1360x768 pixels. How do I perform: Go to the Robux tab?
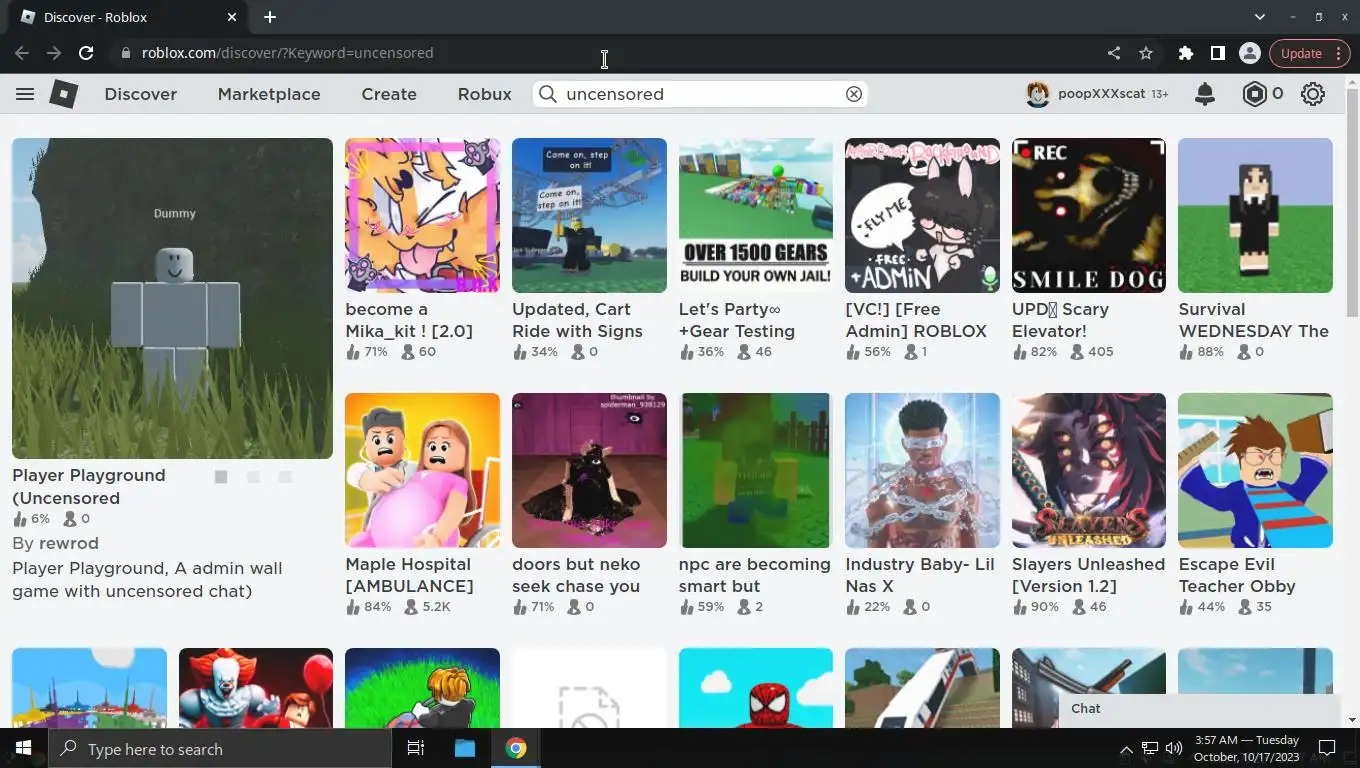[x=485, y=94]
